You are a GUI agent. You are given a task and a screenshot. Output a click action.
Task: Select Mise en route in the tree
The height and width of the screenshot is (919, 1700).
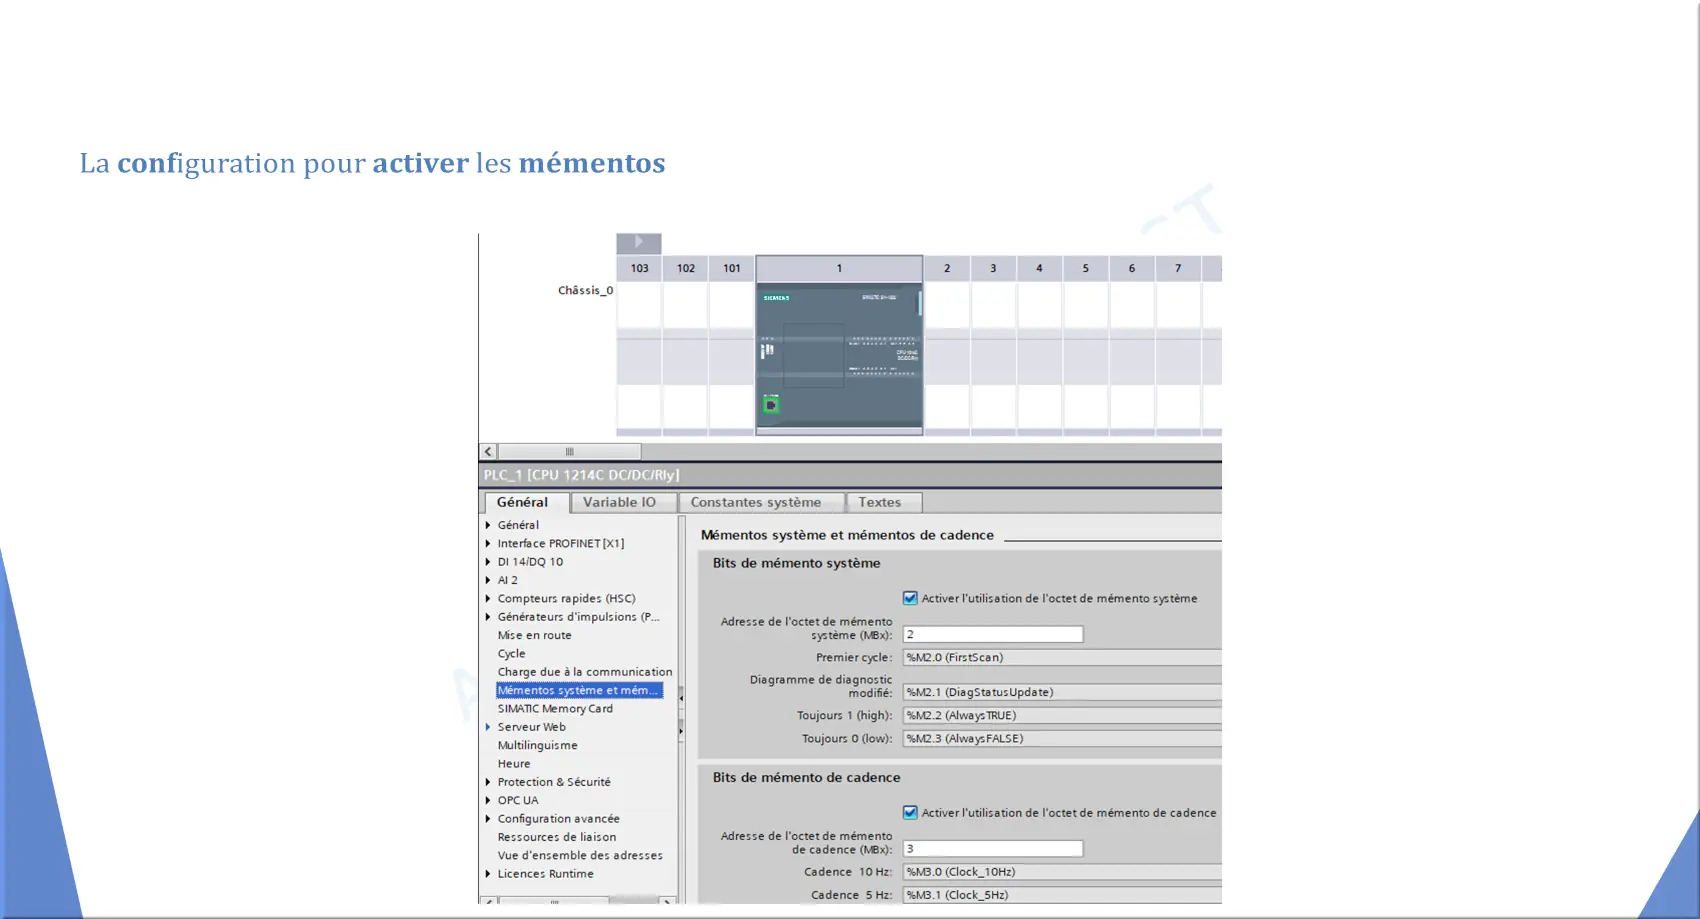535,635
